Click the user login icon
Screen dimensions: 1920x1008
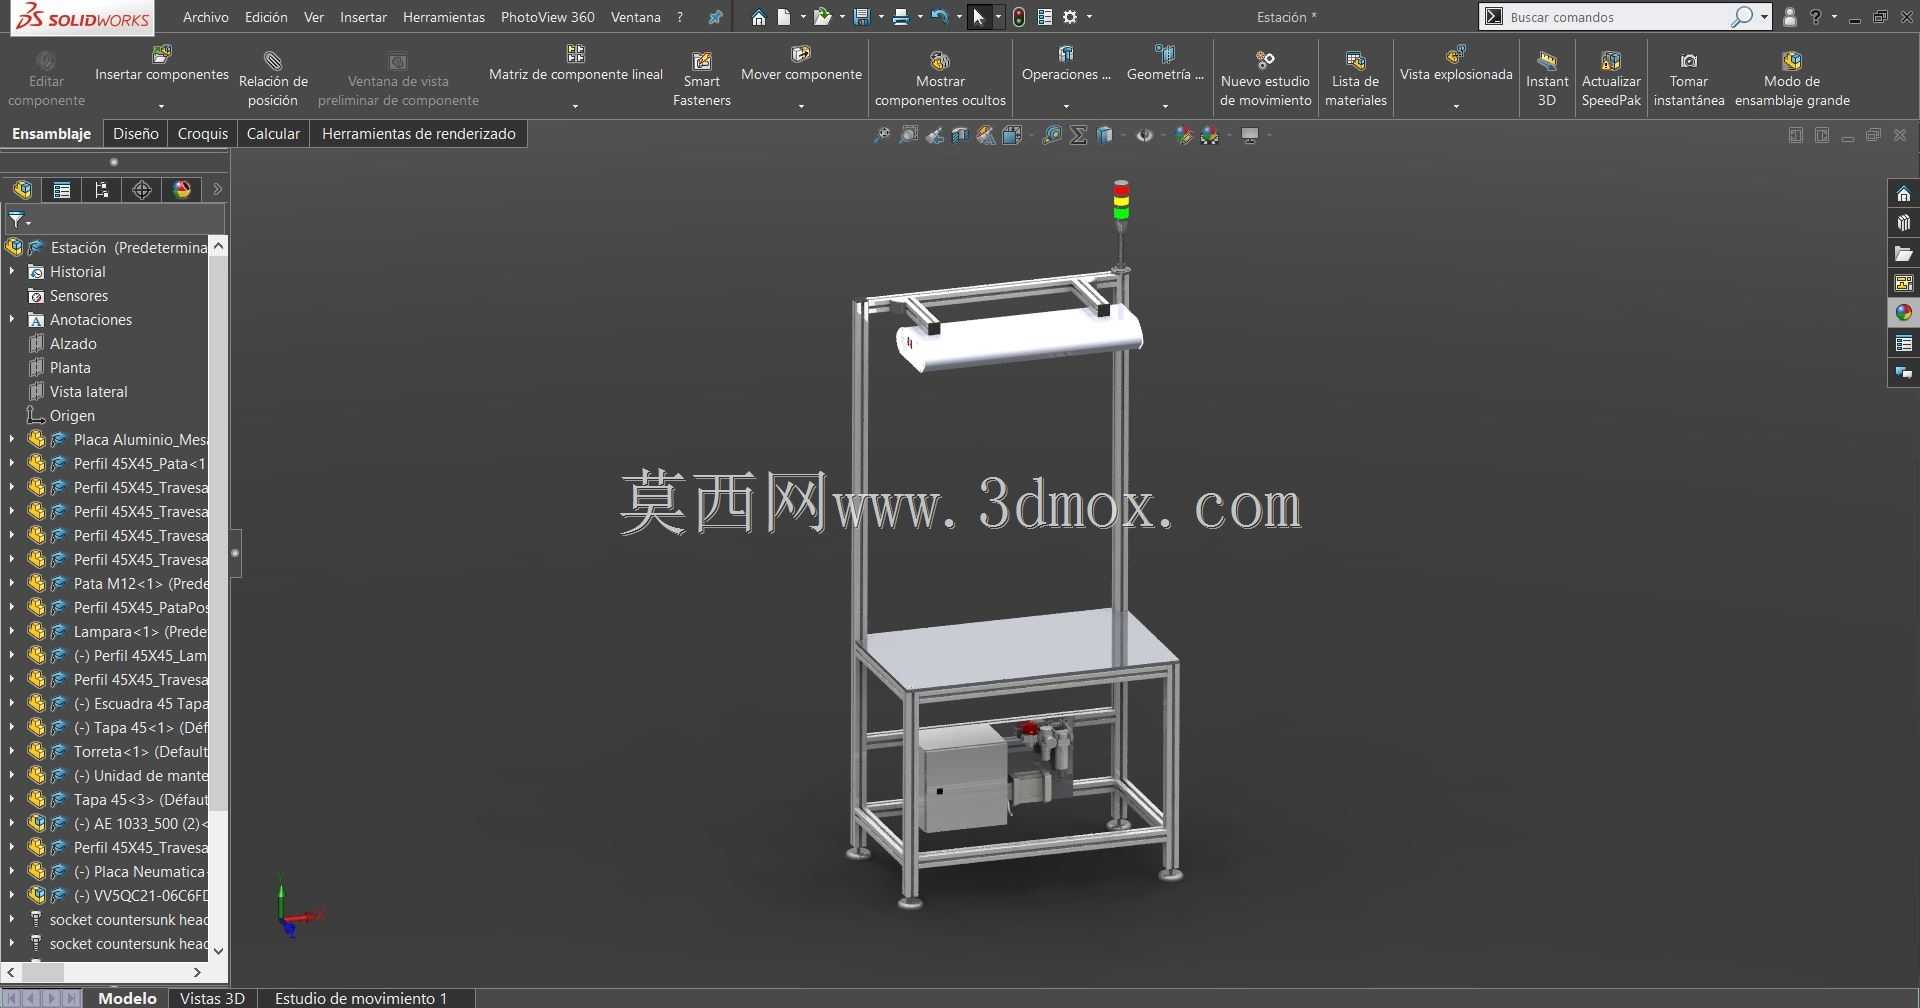click(x=1789, y=17)
